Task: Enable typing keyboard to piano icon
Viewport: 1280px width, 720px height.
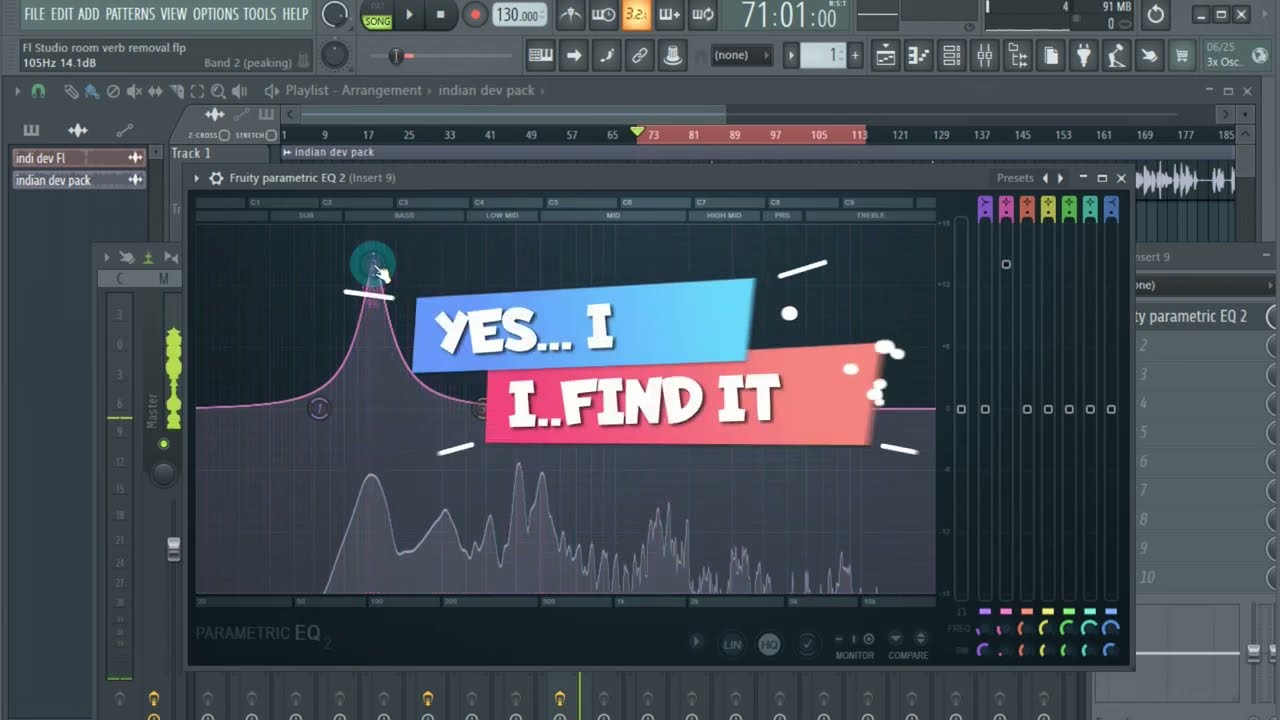Action: tap(541, 56)
